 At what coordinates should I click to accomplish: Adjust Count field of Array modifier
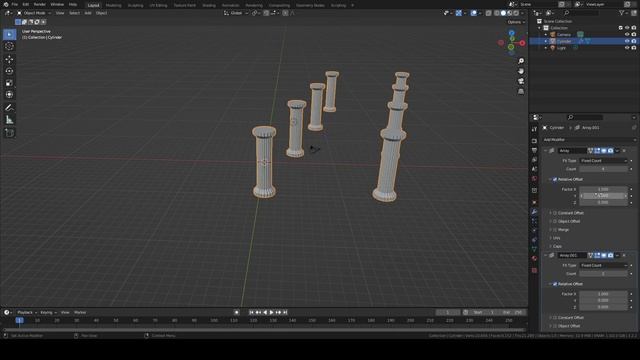point(603,169)
